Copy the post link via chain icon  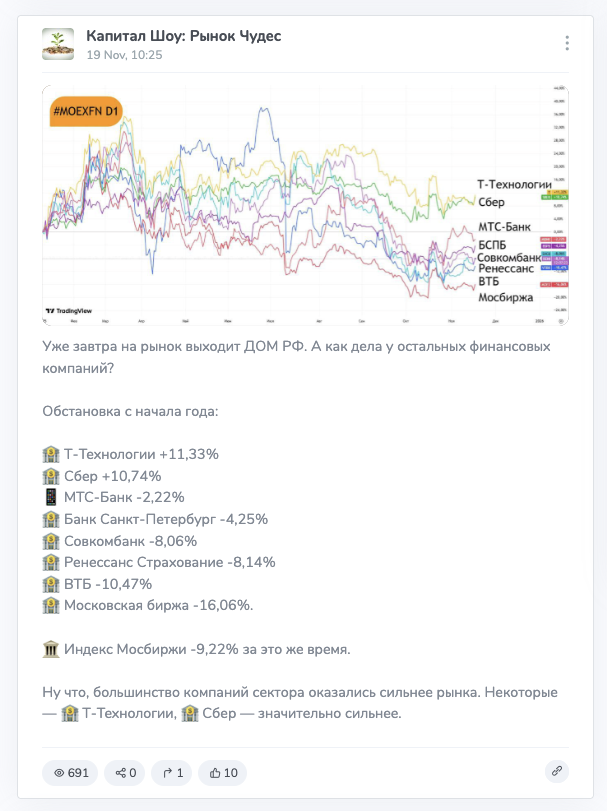tap(557, 772)
